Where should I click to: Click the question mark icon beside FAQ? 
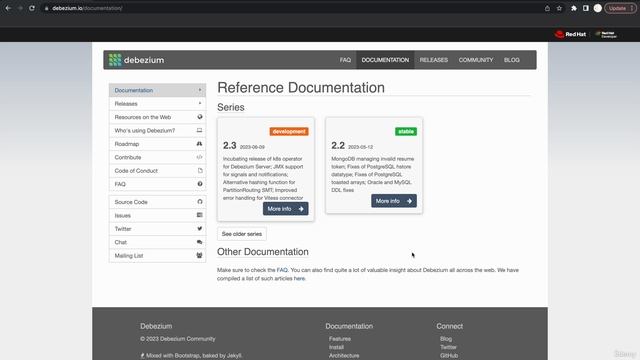tap(200, 184)
